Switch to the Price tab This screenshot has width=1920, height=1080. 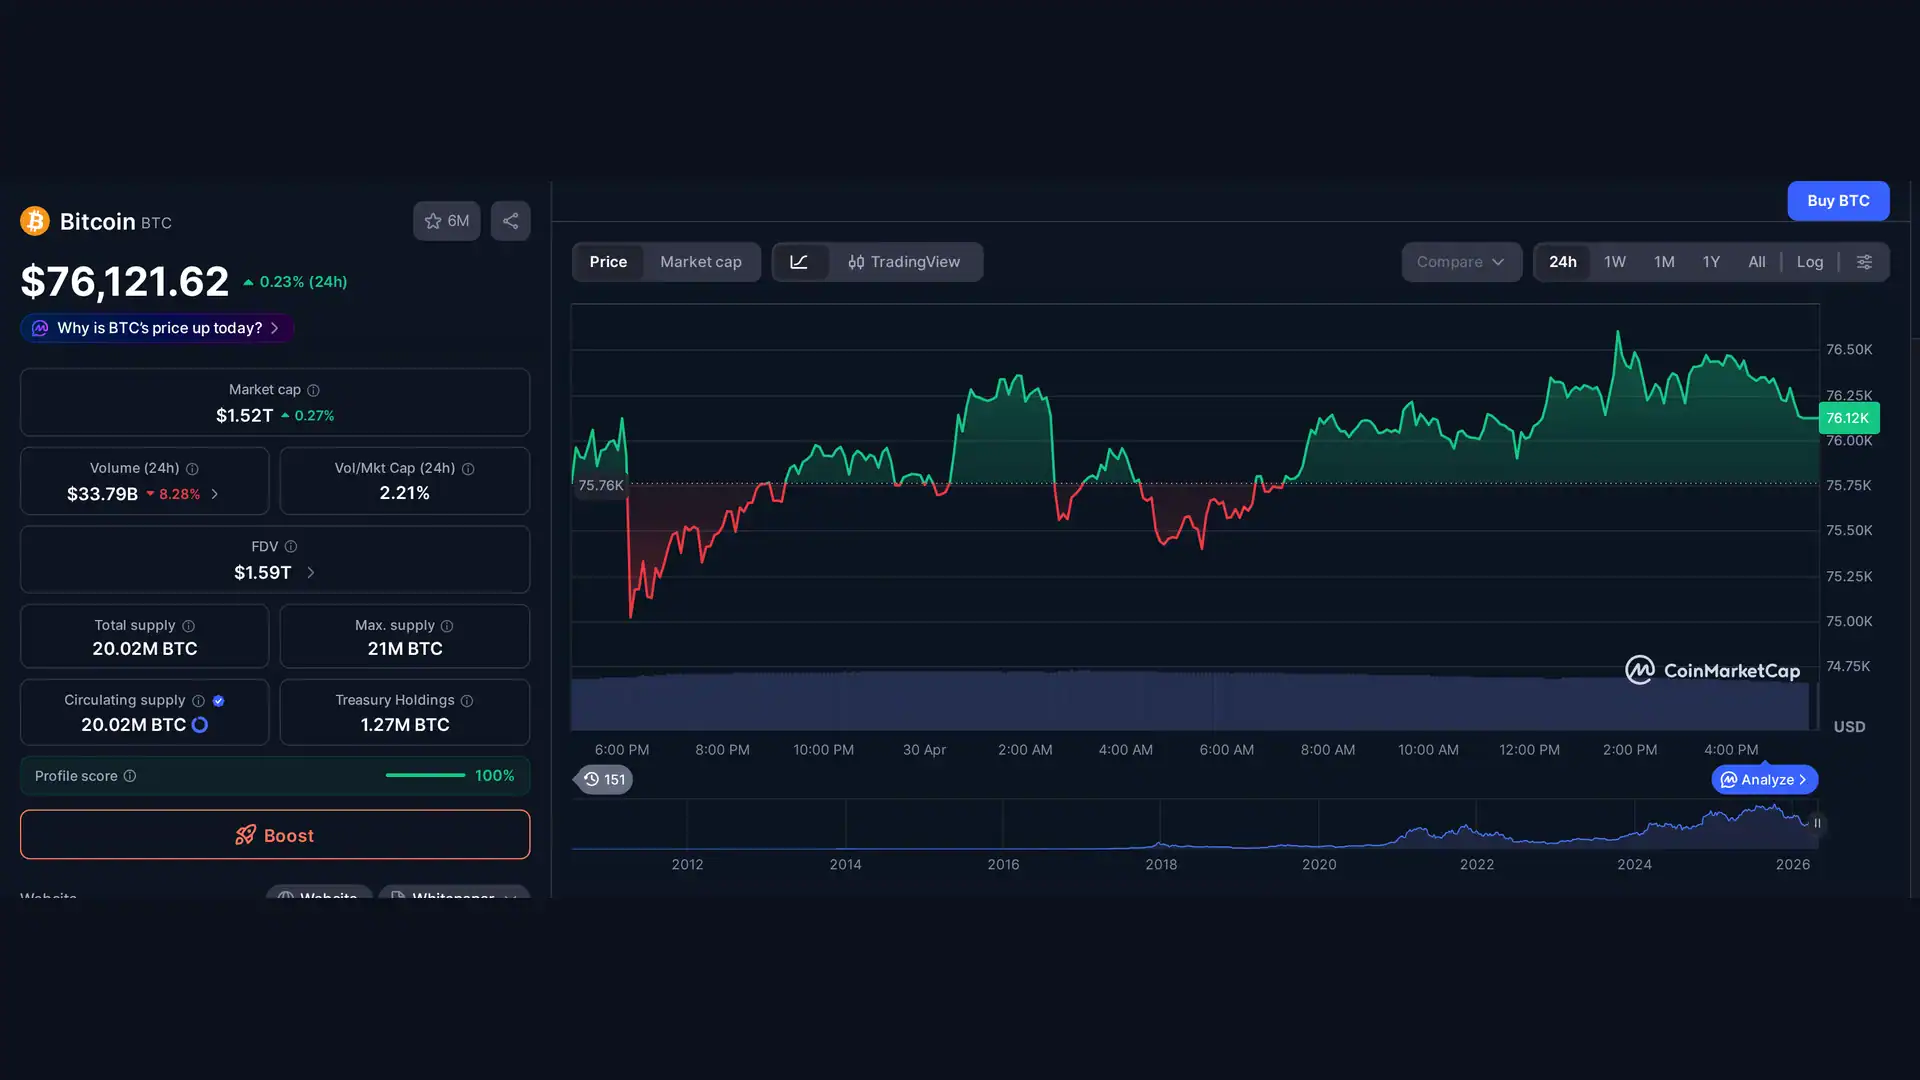pos(608,262)
